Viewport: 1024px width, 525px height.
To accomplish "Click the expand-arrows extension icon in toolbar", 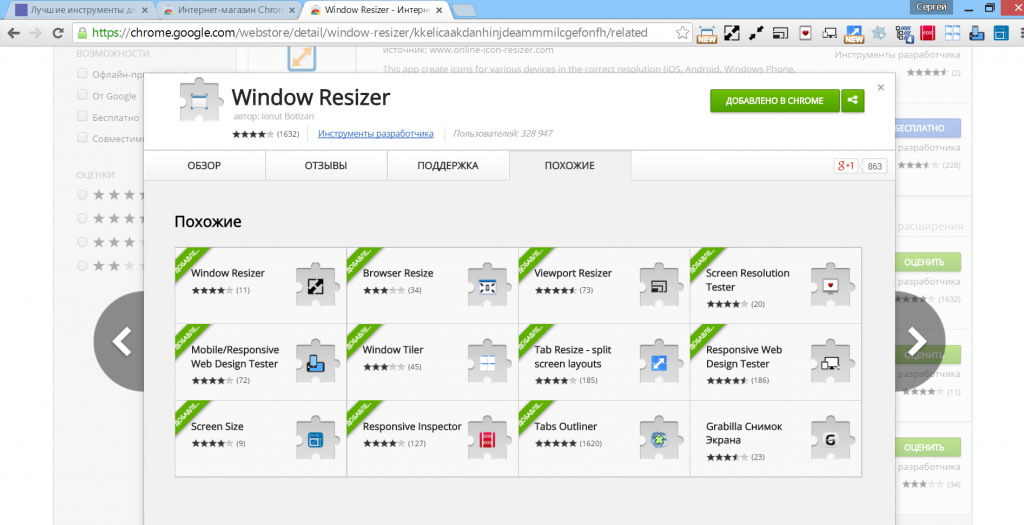I will 731,33.
